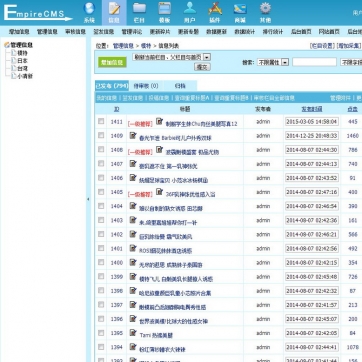Tick the checkbox for row ID 1397
The width and height of the screenshot is (362, 362).
[101, 305]
